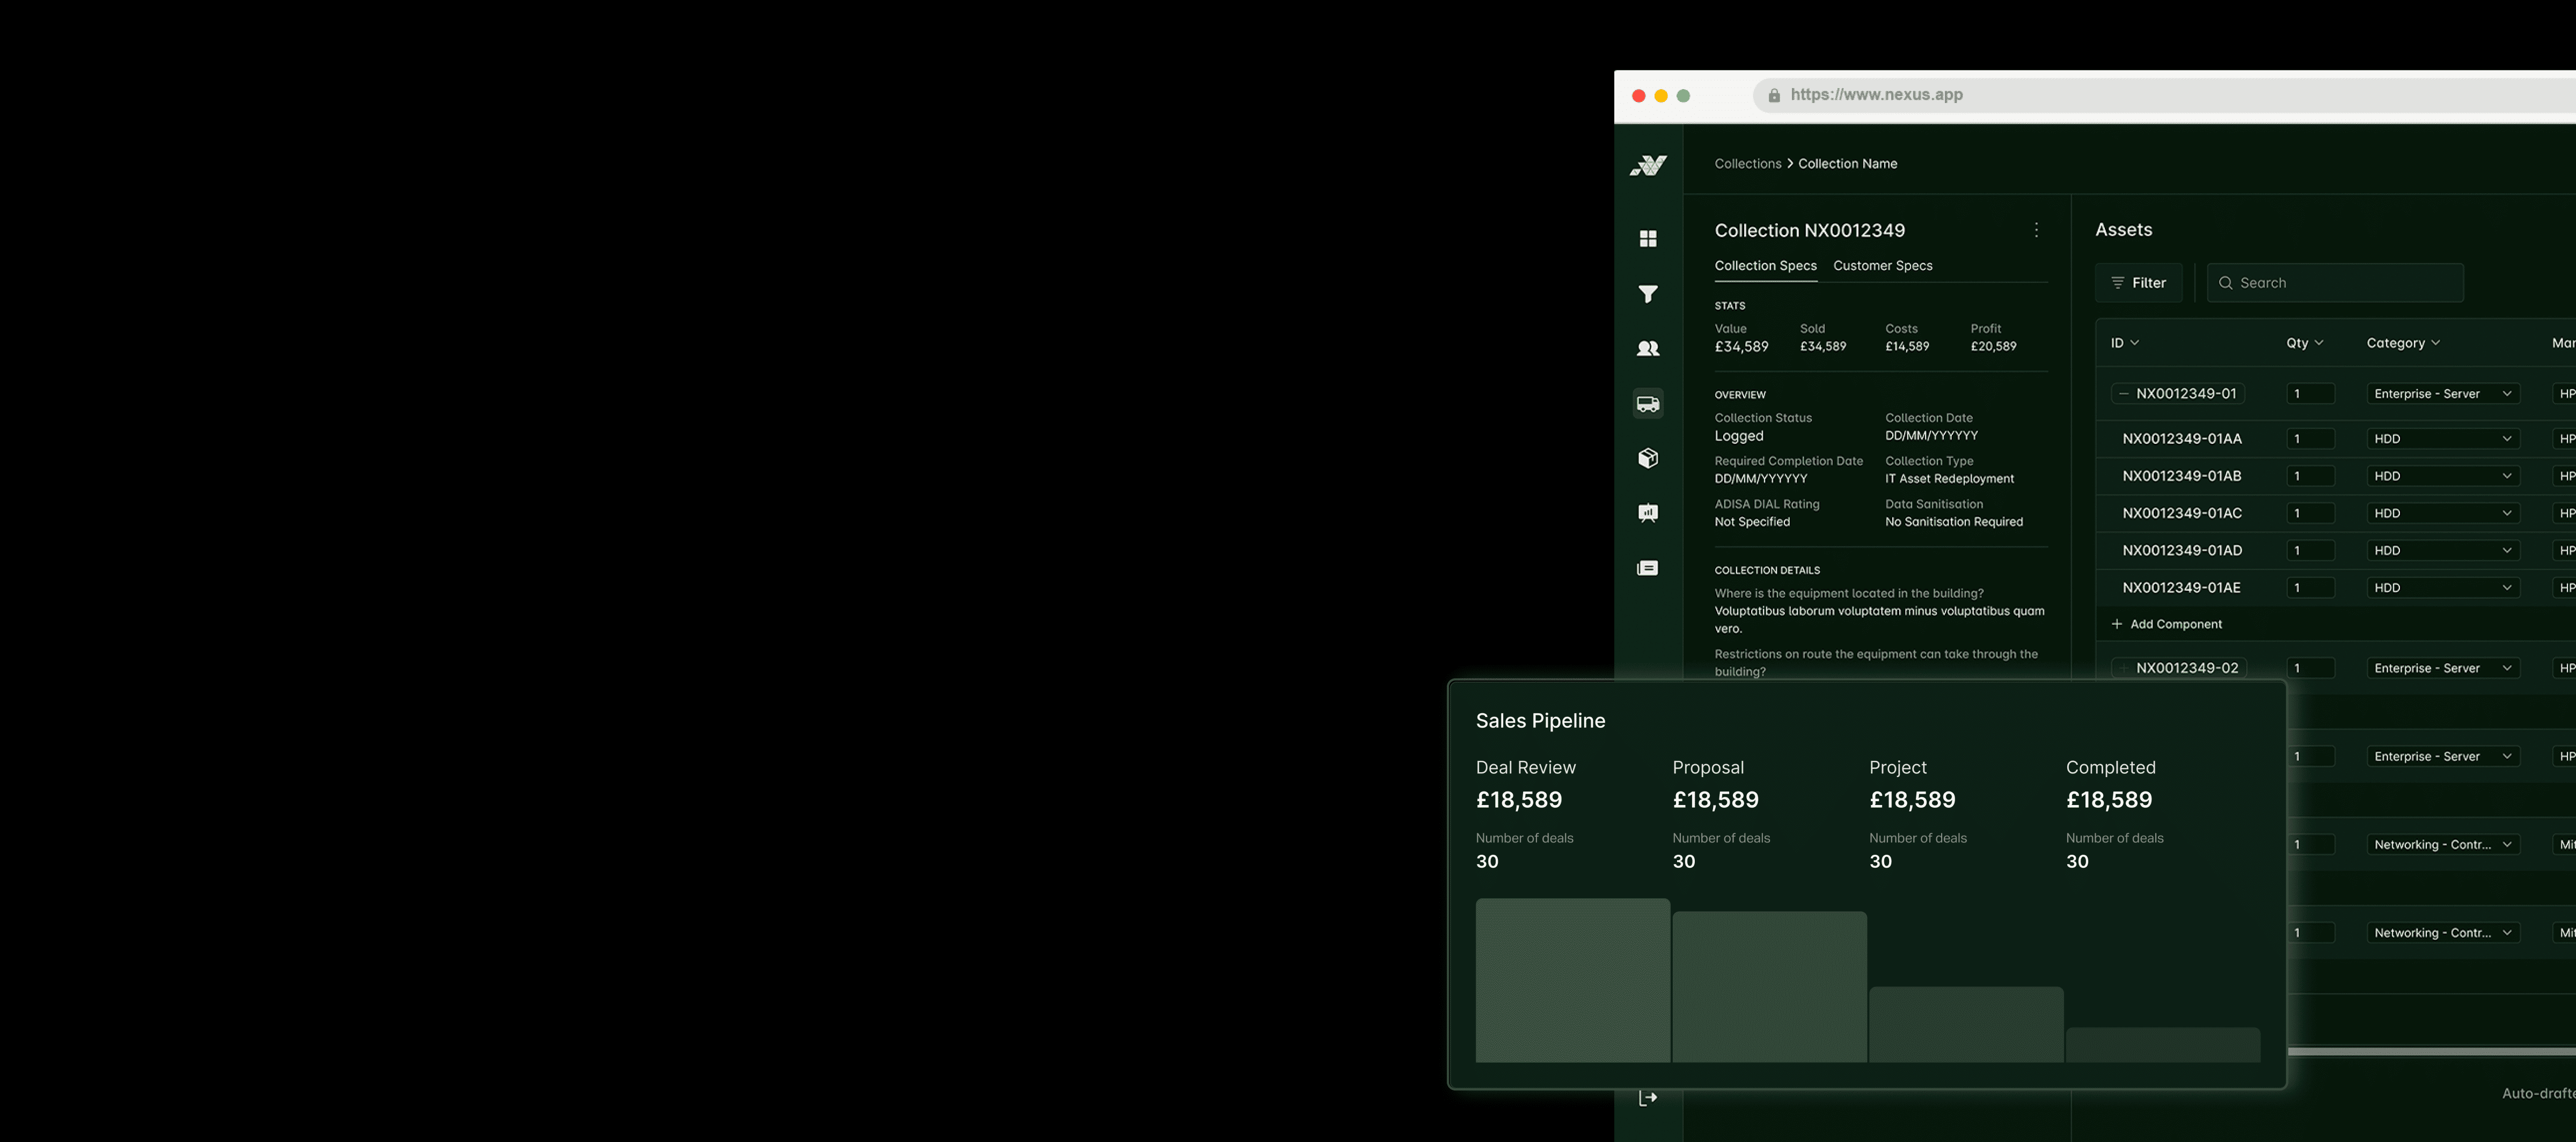Switch to the Customer Specs tab
Image resolution: width=2576 pixels, height=1142 pixels.
click(1882, 266)
